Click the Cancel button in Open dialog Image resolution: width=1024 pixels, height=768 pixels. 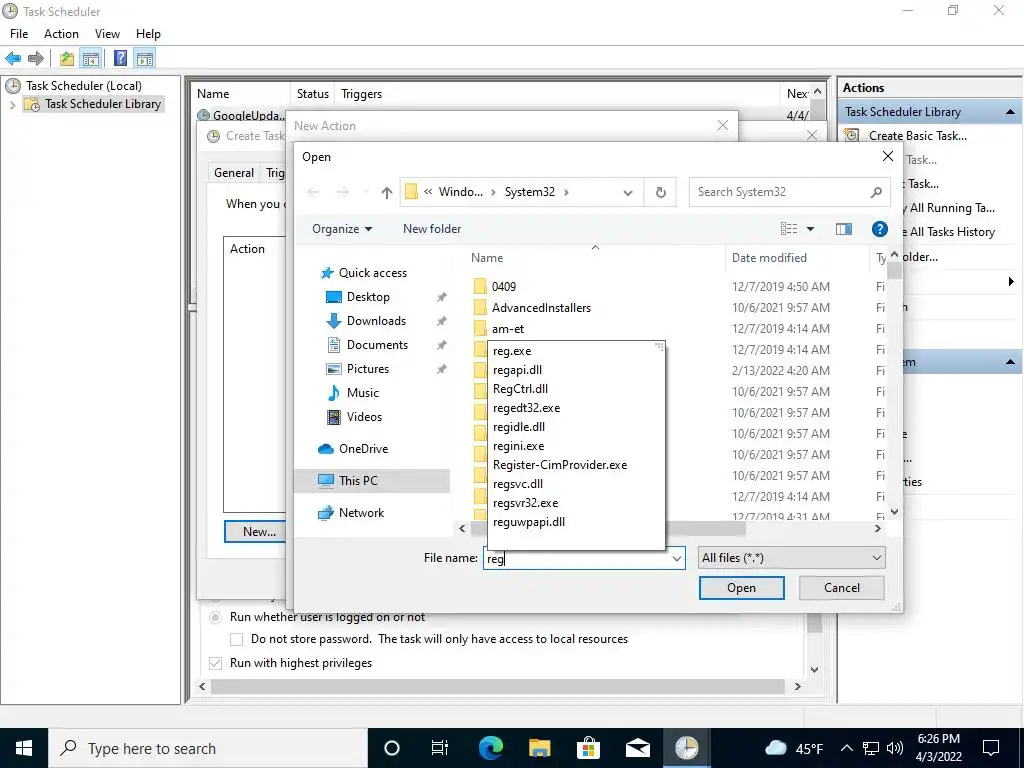tap(842, 588)
